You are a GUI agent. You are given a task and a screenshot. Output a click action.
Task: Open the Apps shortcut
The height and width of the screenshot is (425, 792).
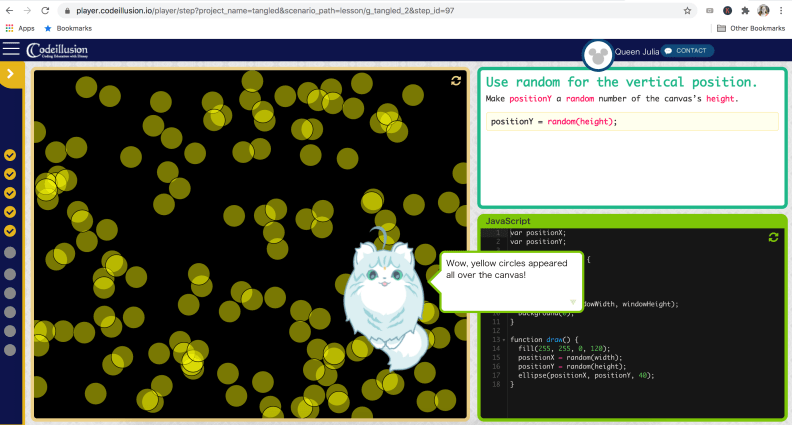(x=20, y=28)
